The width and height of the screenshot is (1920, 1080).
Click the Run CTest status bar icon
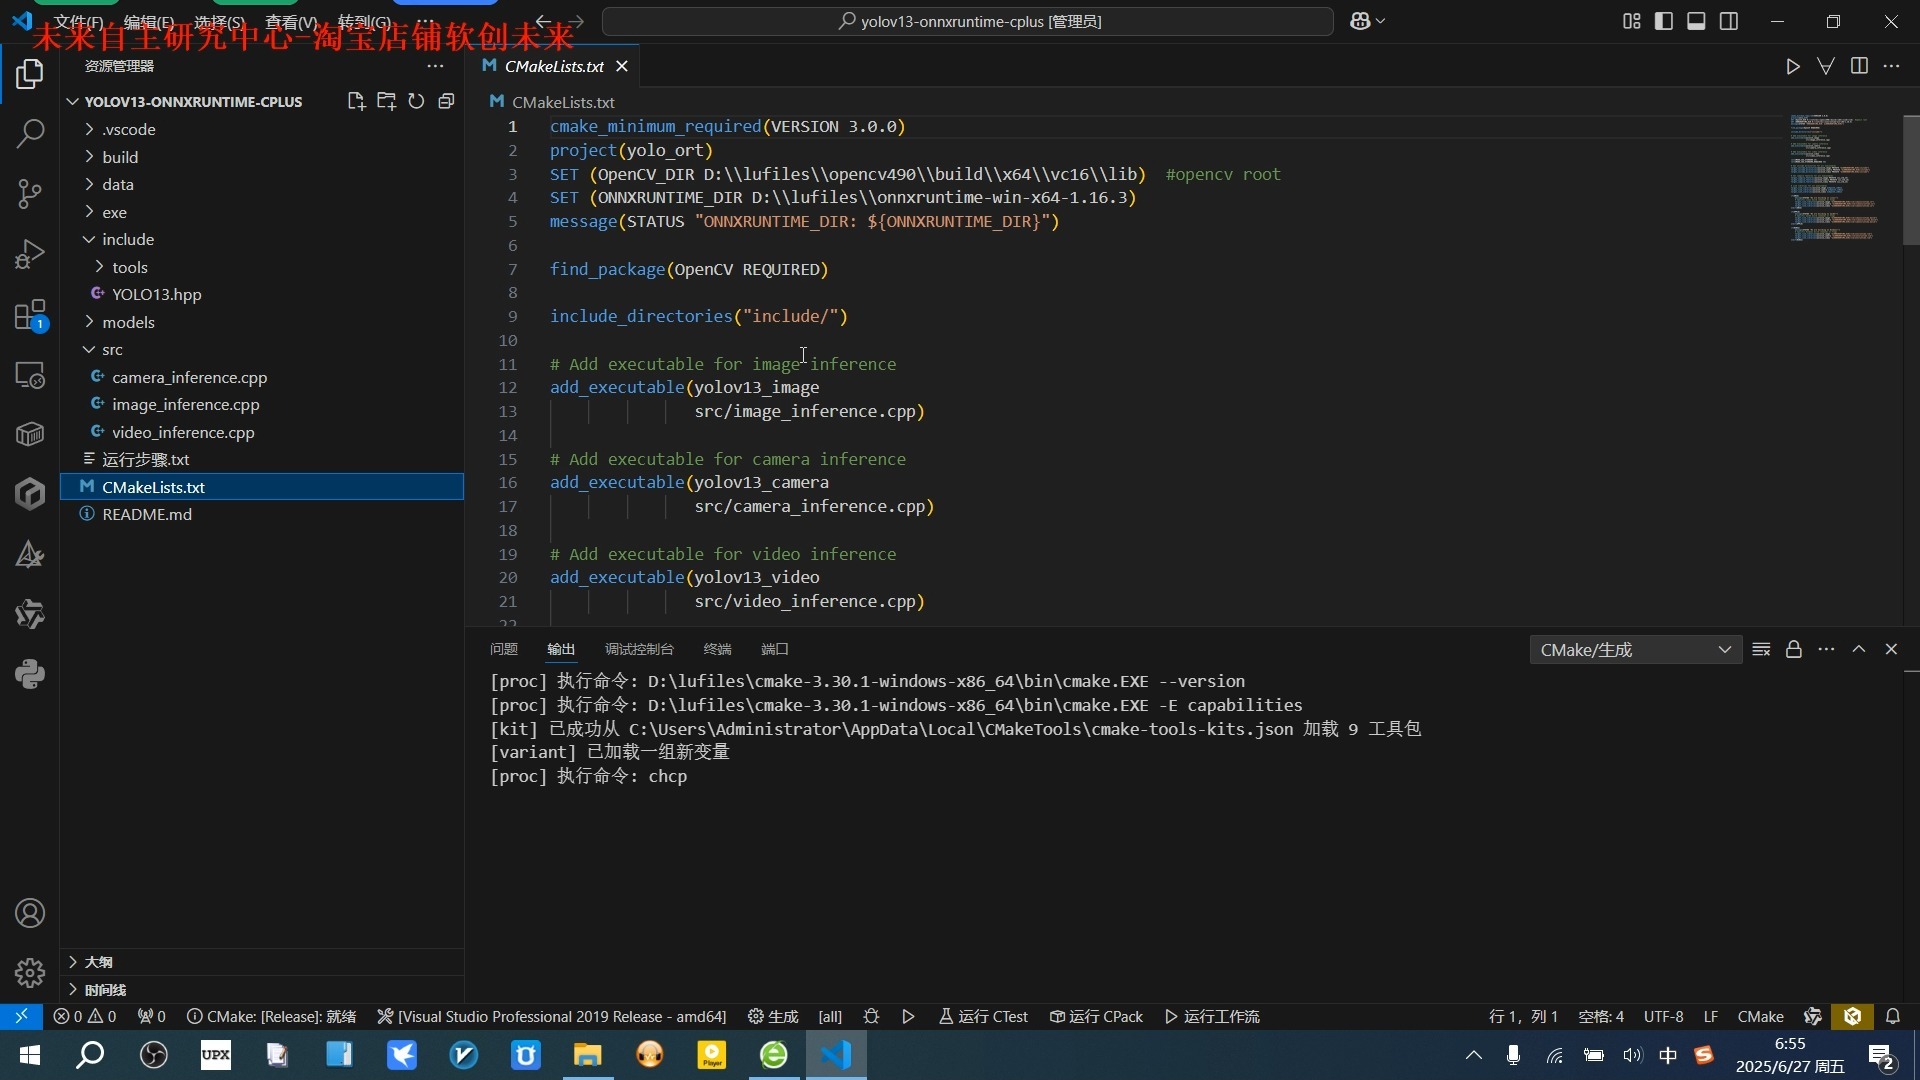tap(983, 1016)
